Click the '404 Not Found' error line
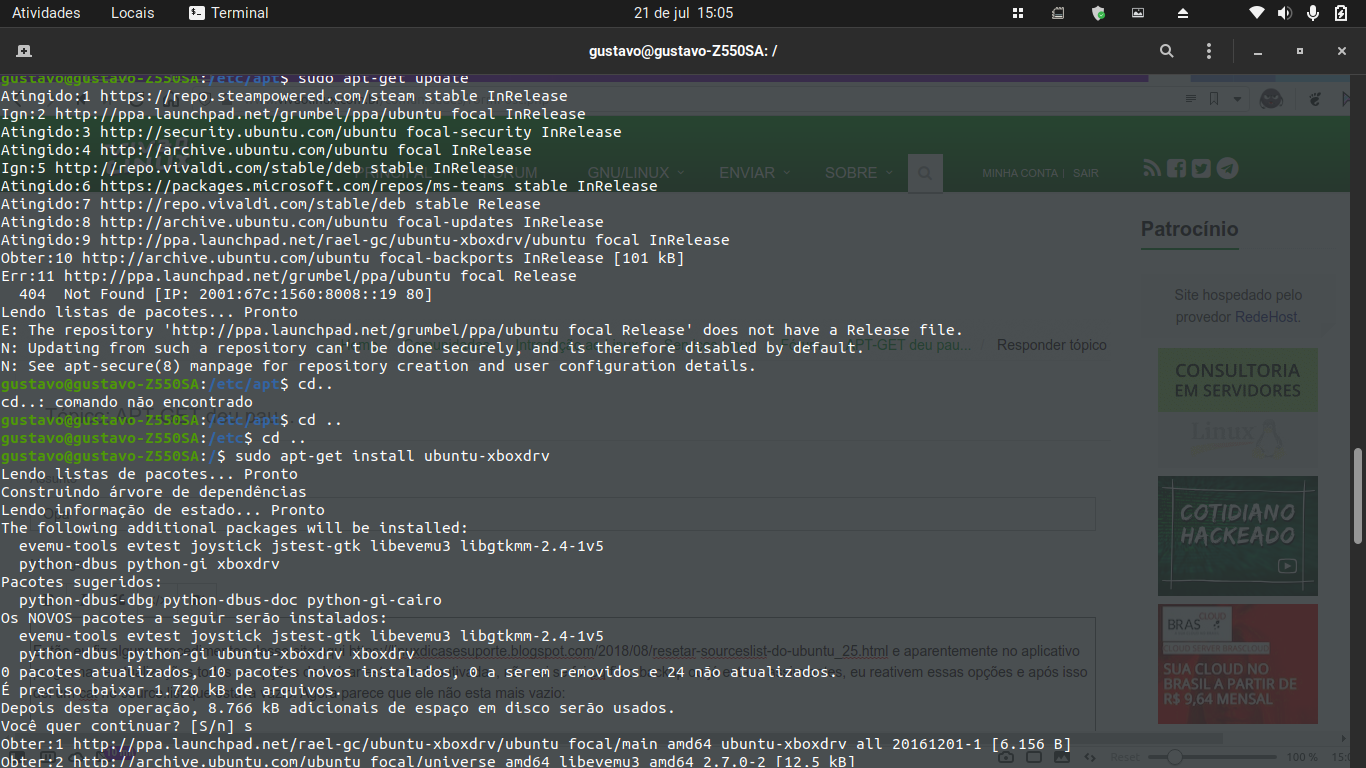1366x768 pixels. coord(225,294)
